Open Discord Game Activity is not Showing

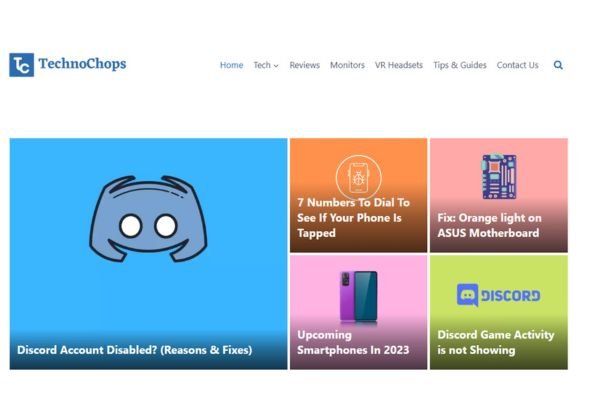pyautogui.click(x=496, y=342)
